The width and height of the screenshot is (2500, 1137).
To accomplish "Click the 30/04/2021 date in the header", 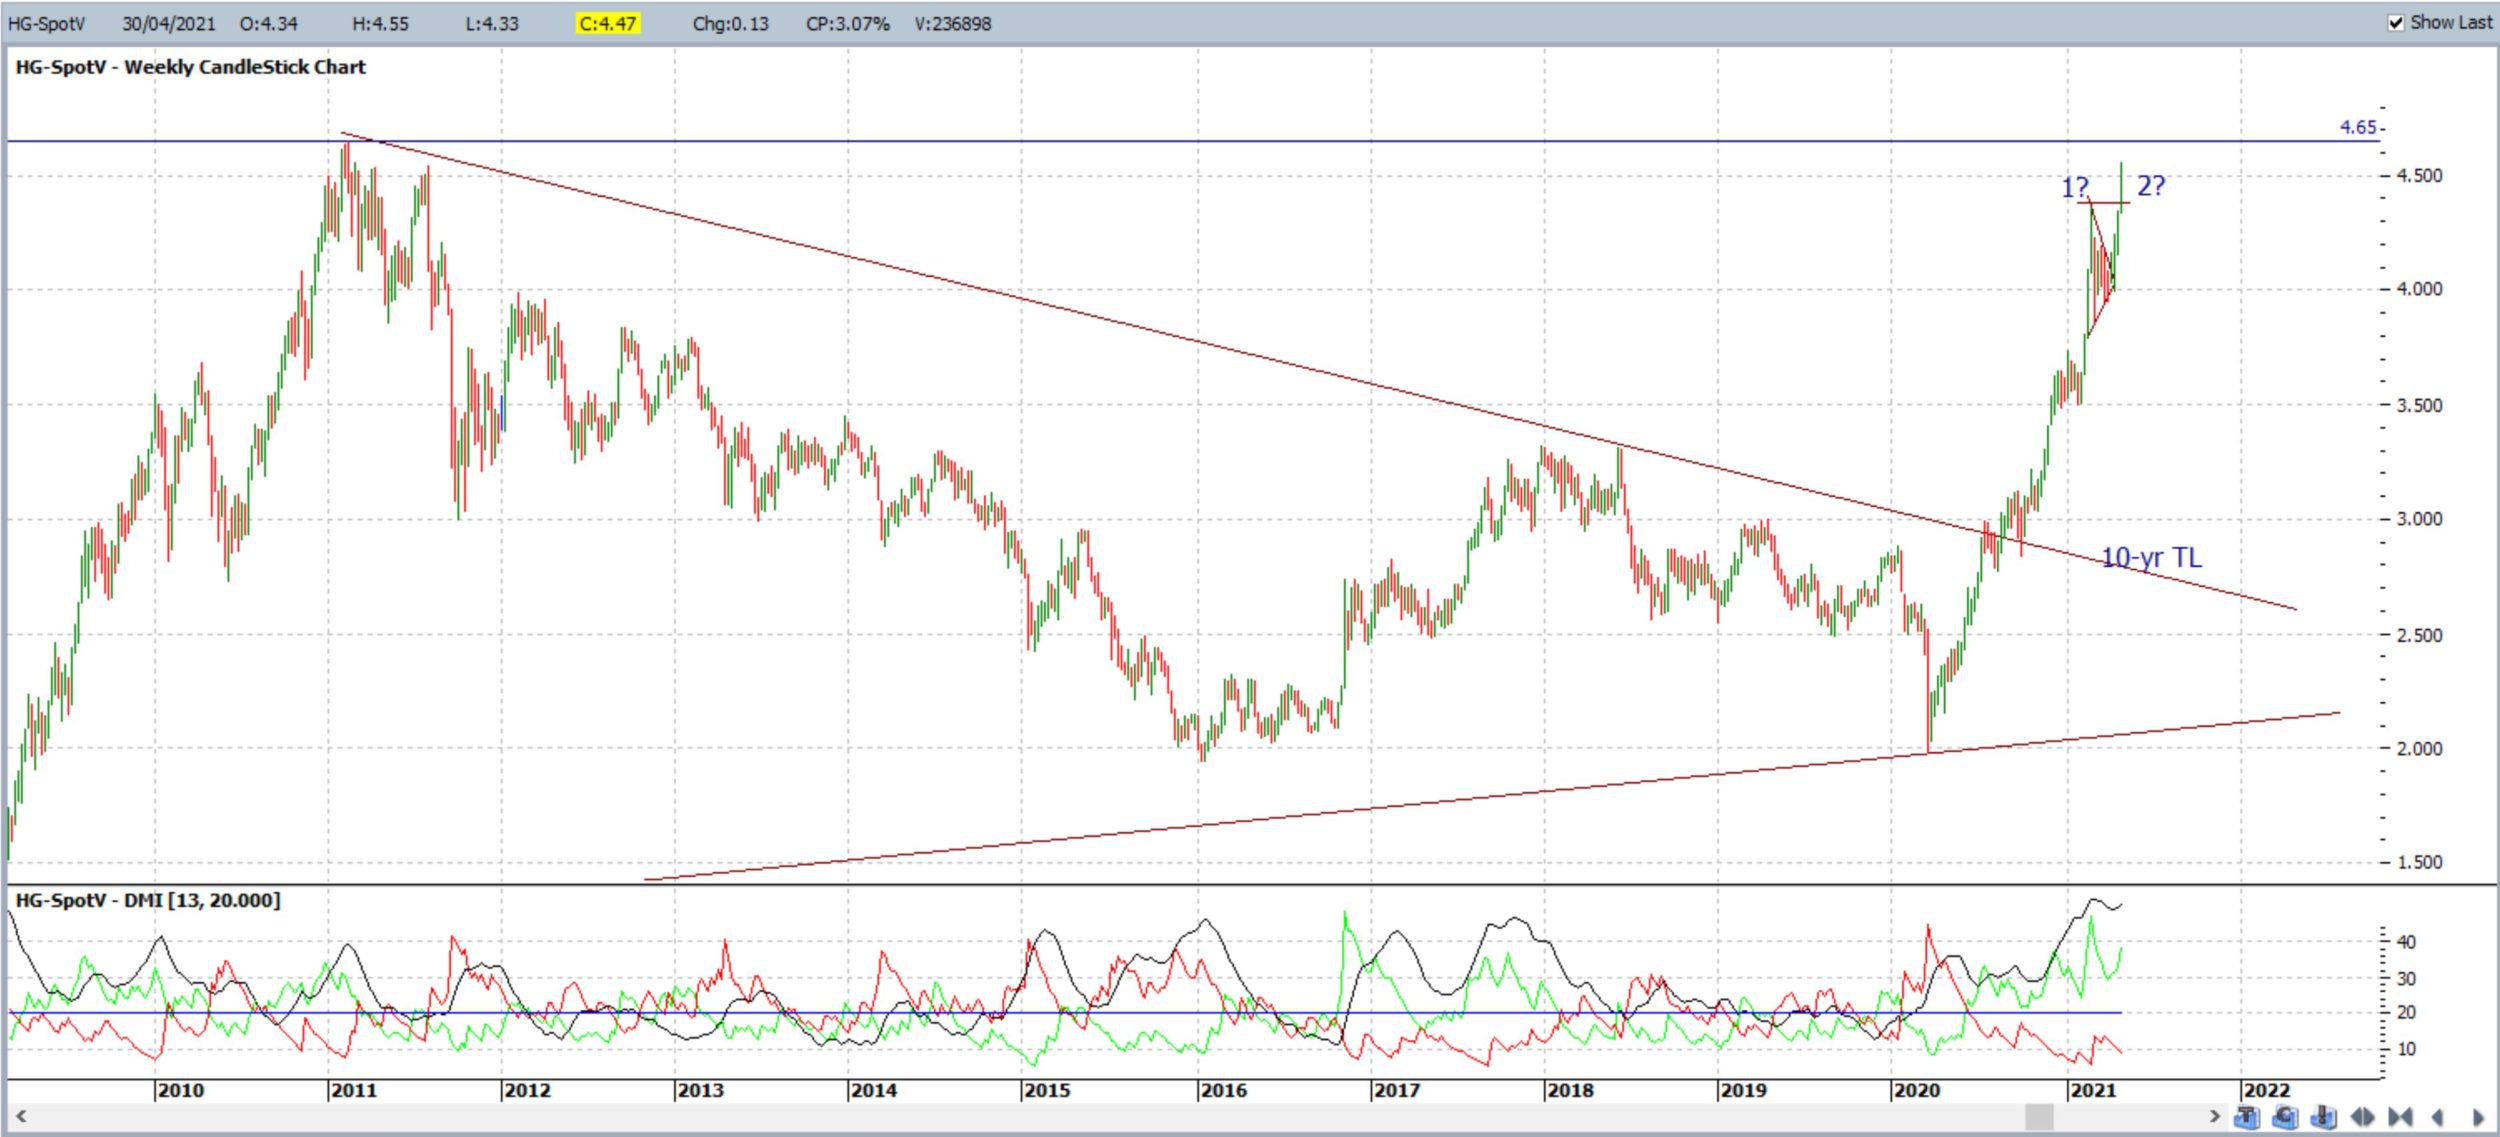I will pyautogui.click(x=168, y=23).
